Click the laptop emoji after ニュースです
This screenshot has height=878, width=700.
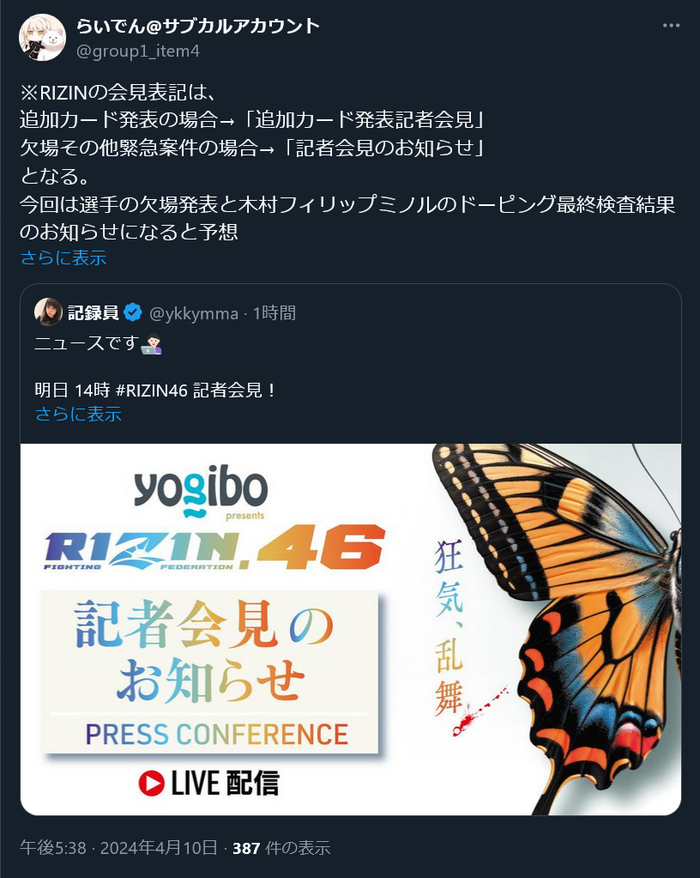tap(151, 344)
